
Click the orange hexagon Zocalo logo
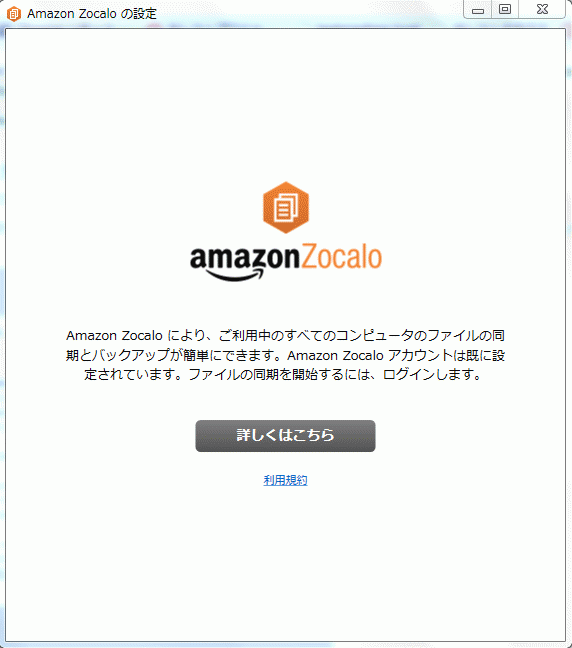point(286,207)
